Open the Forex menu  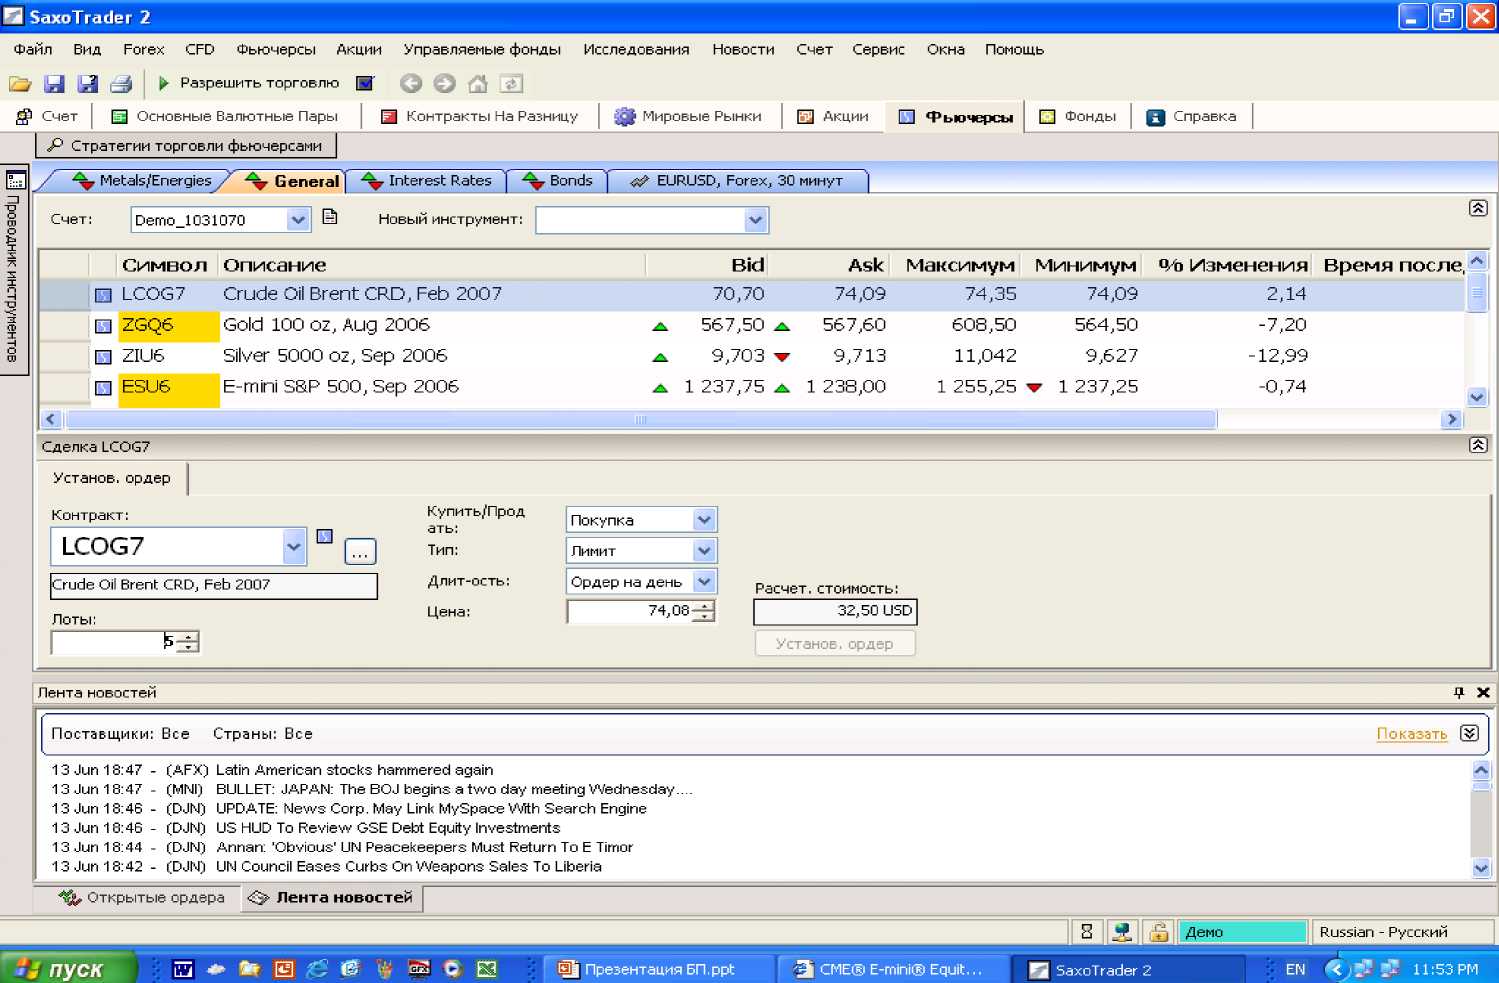pos(144,49)
